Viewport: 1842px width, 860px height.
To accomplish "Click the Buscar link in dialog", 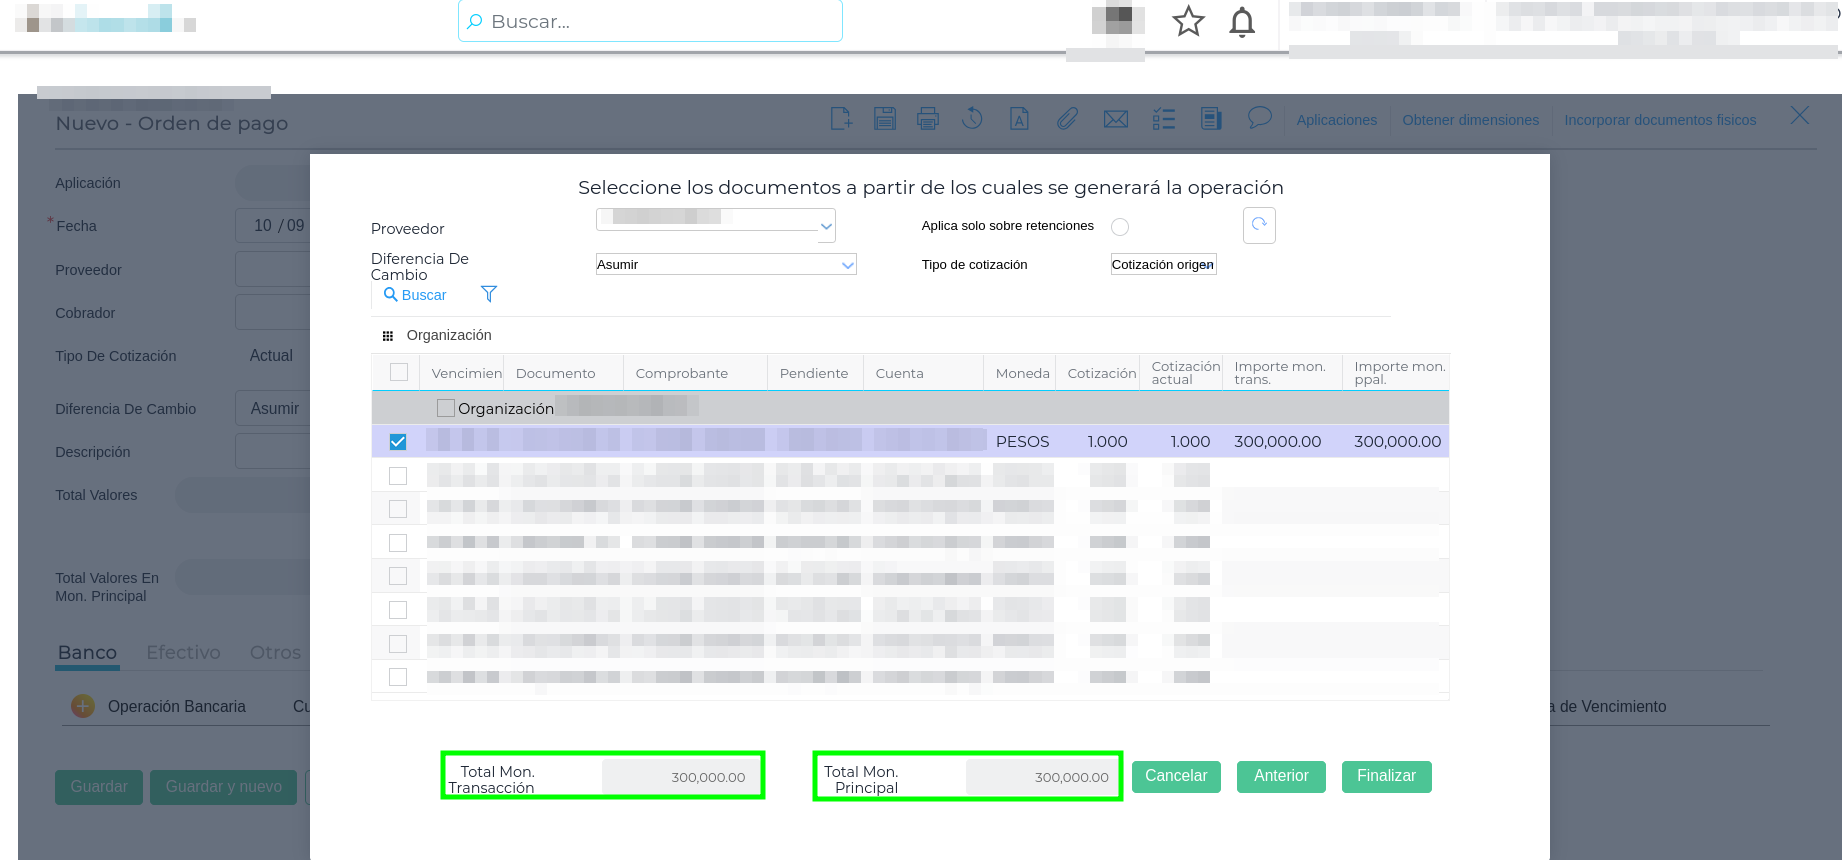I will tap(415, 295).
